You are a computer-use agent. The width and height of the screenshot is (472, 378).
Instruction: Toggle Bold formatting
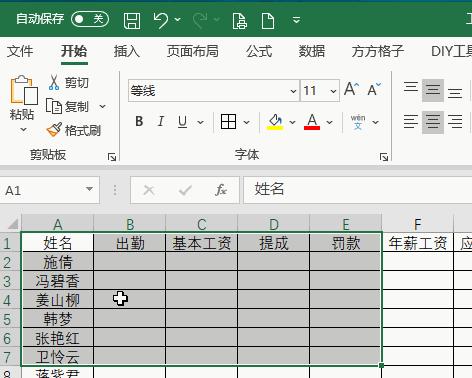139,122
